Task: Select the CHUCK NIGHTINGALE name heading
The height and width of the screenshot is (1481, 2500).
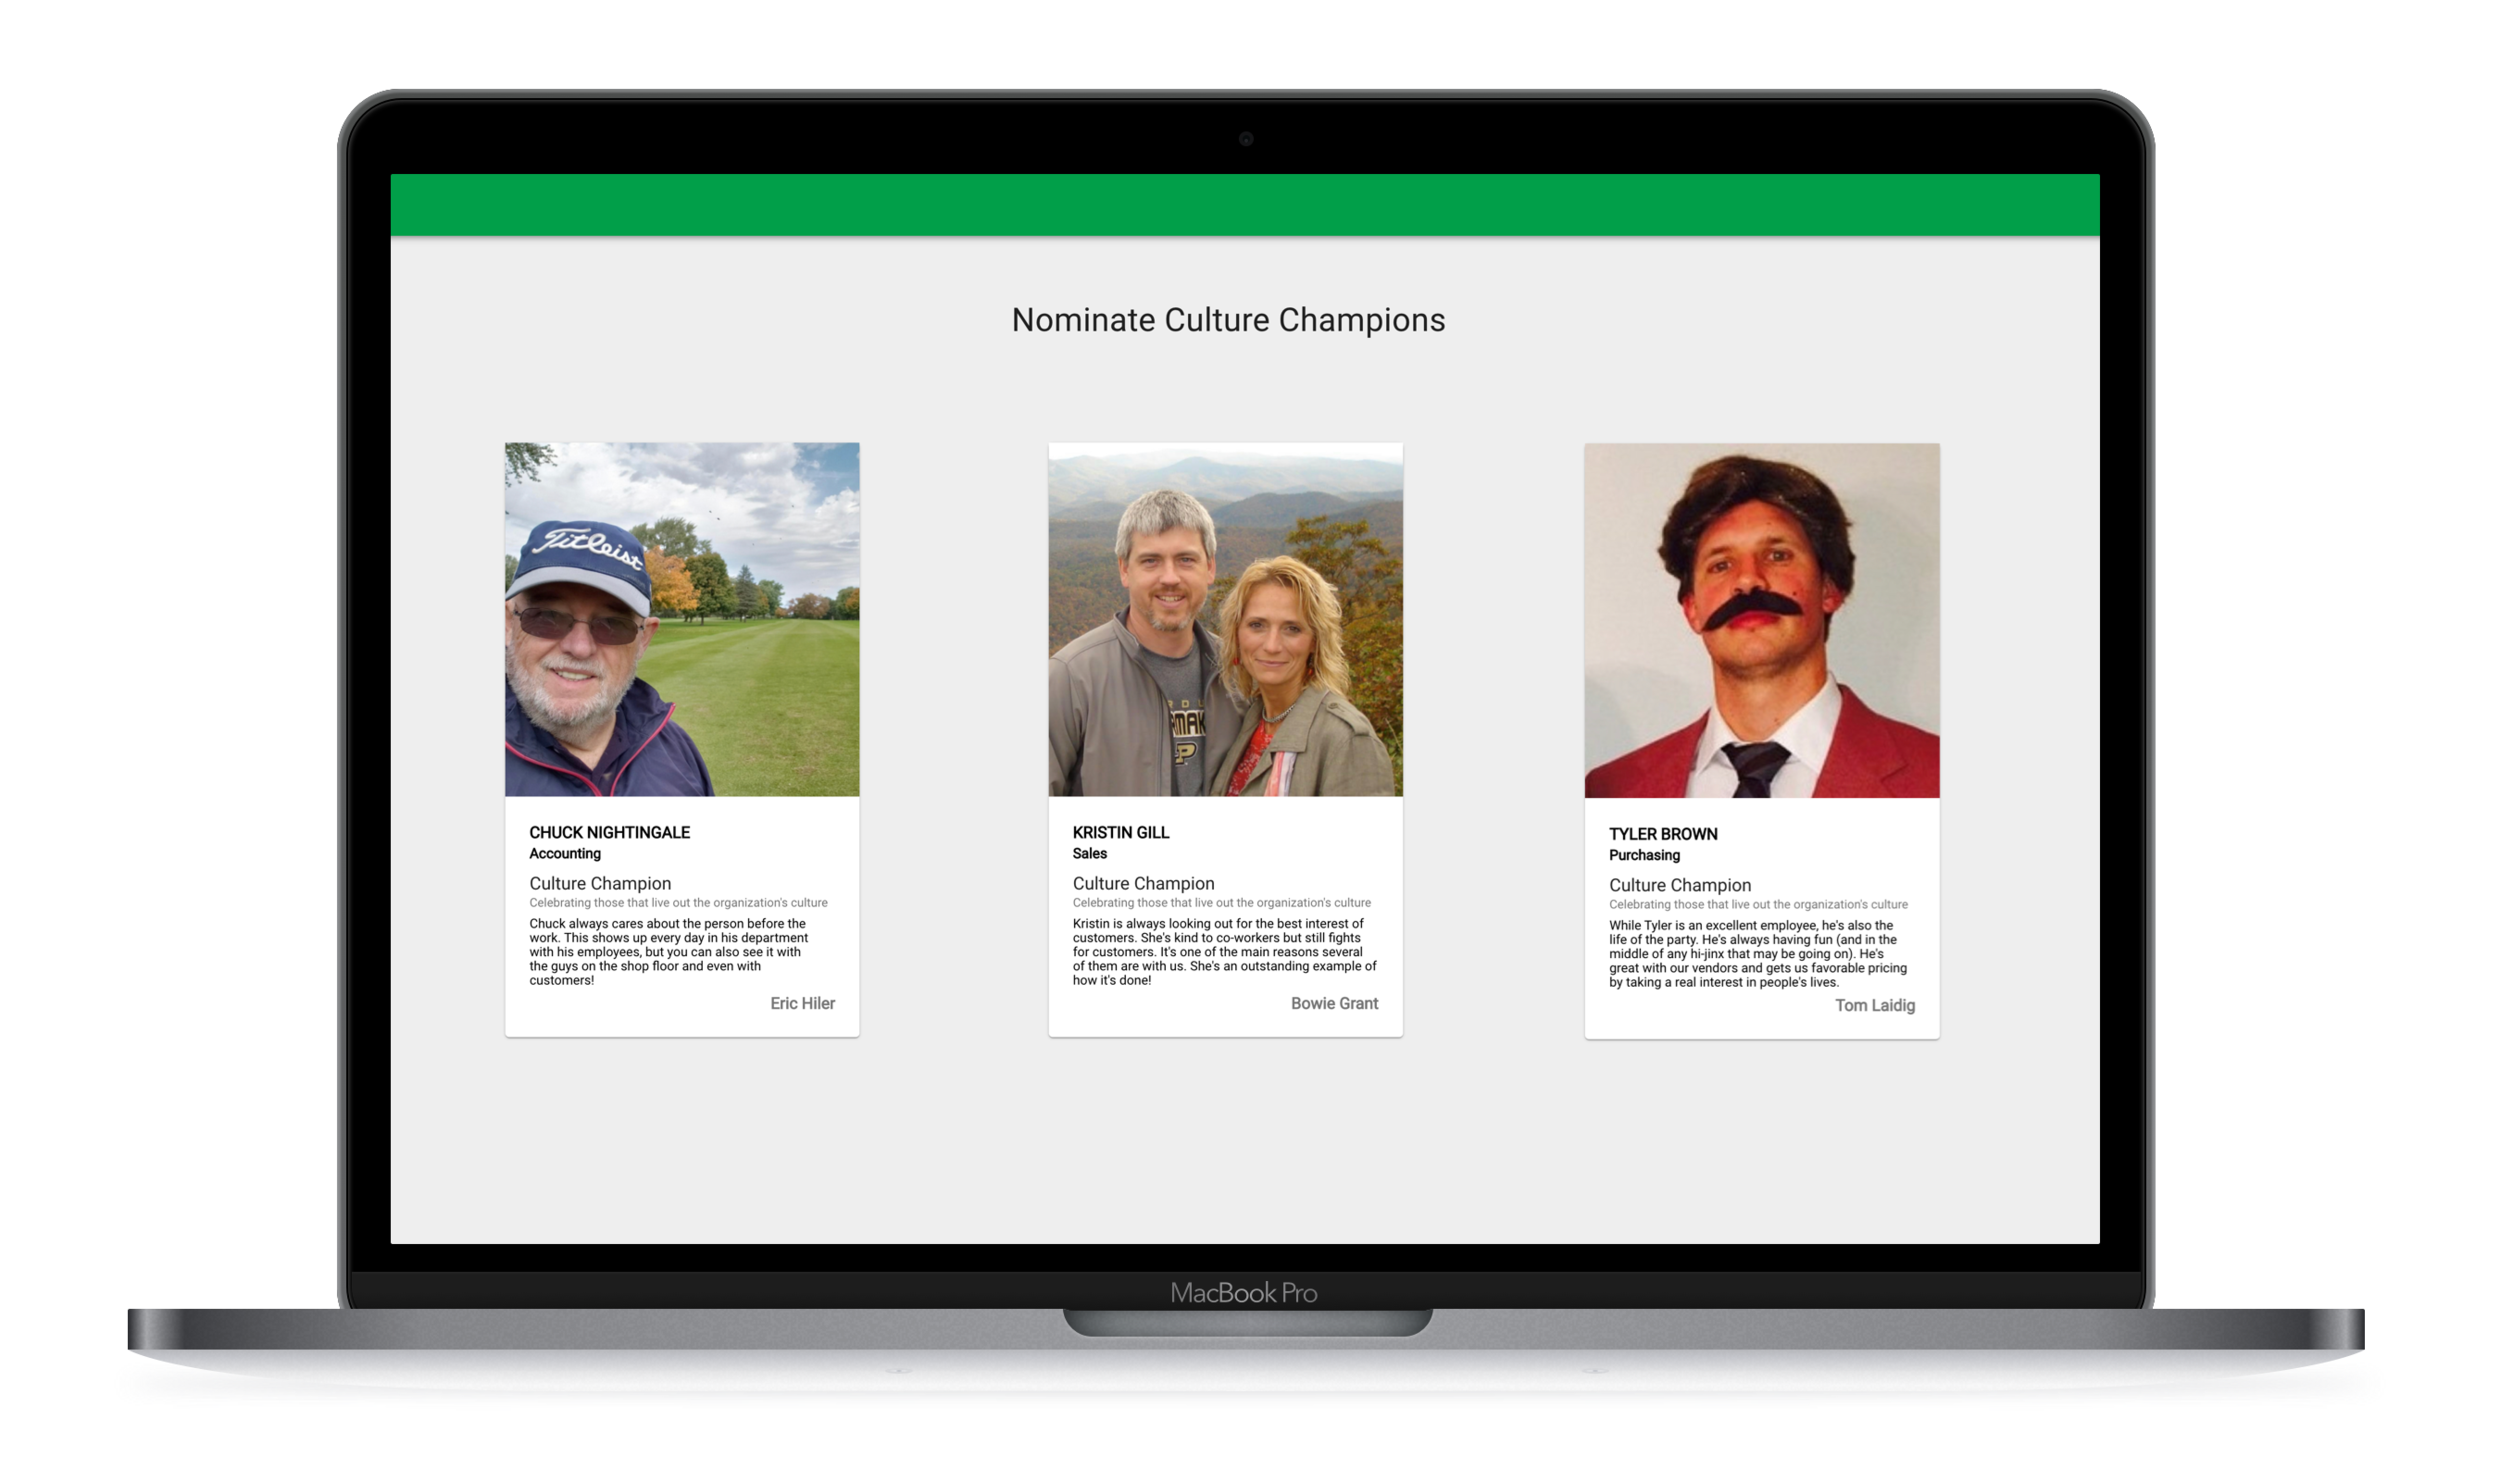Action: [x=609, y=832]
